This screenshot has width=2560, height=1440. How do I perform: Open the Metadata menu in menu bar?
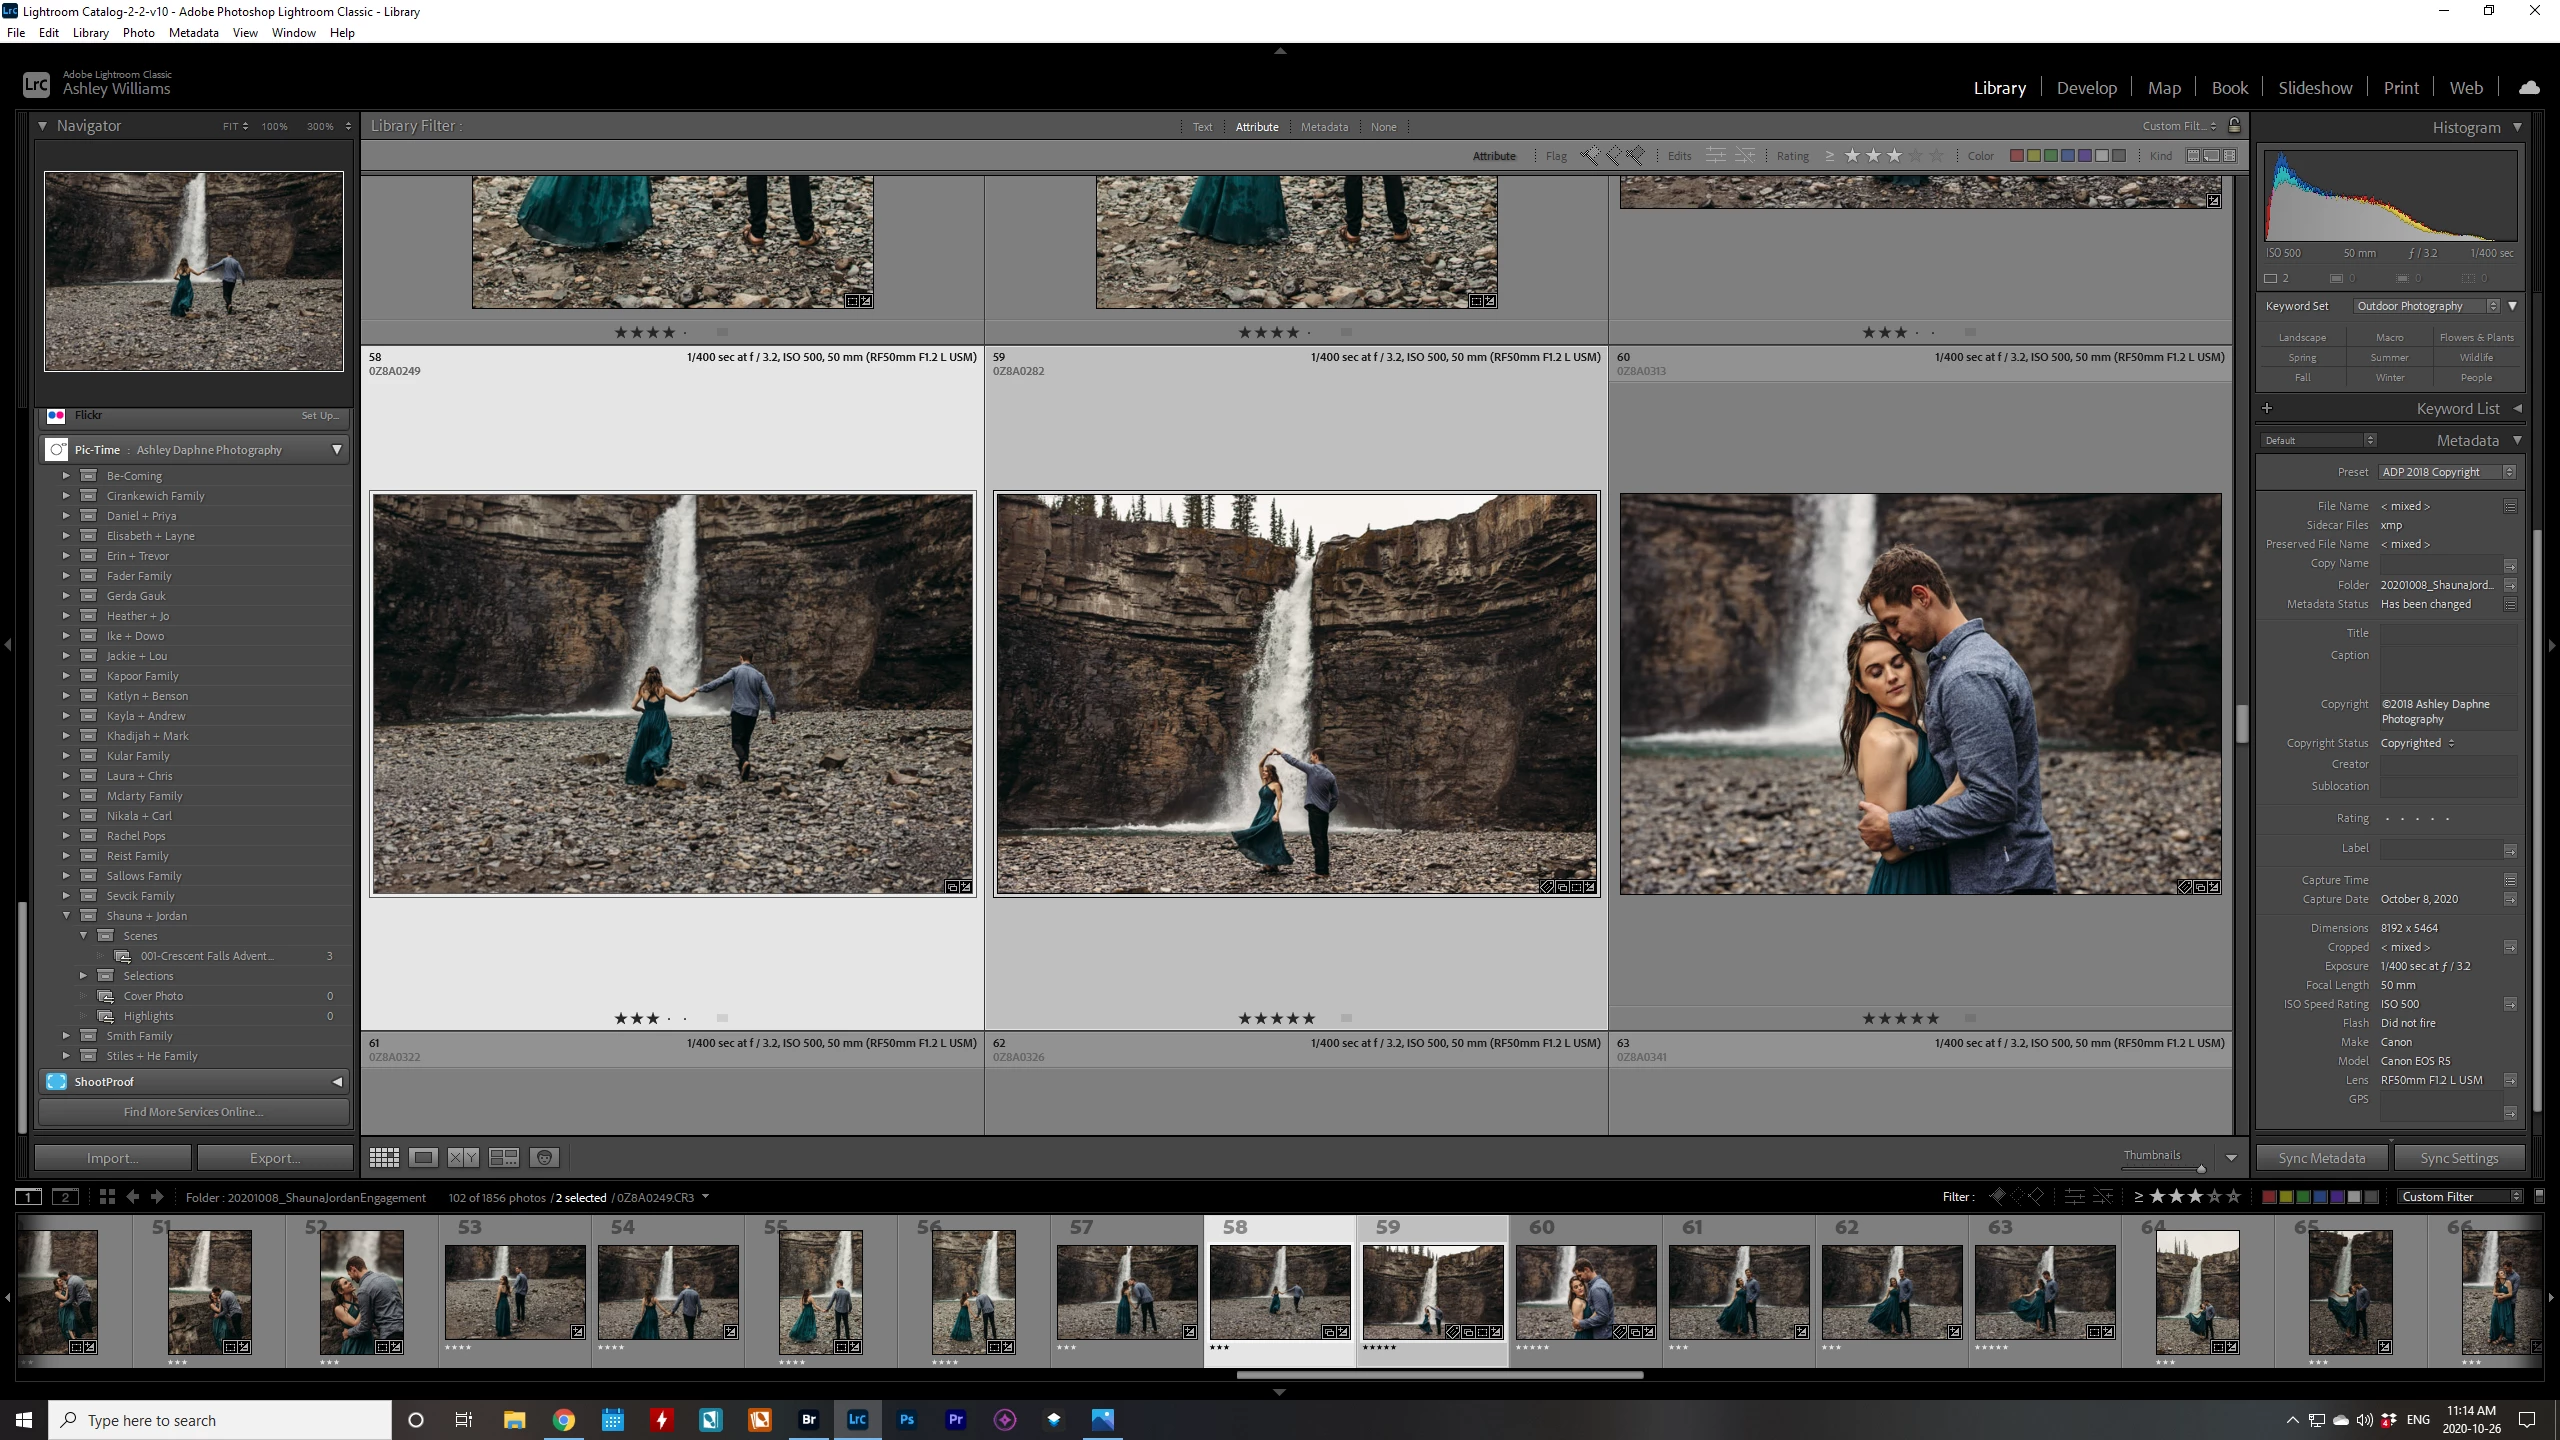193,32
